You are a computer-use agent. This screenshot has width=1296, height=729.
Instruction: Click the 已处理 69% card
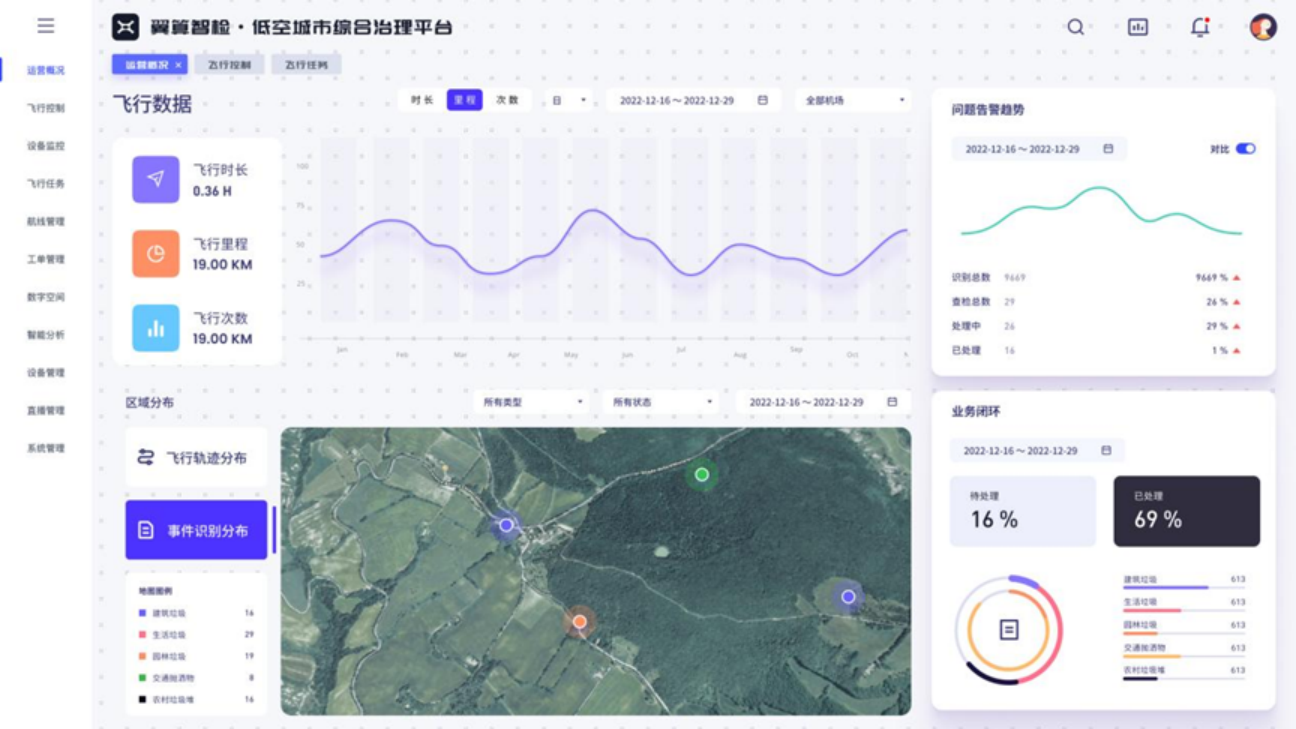click(x=1186, y=511)
